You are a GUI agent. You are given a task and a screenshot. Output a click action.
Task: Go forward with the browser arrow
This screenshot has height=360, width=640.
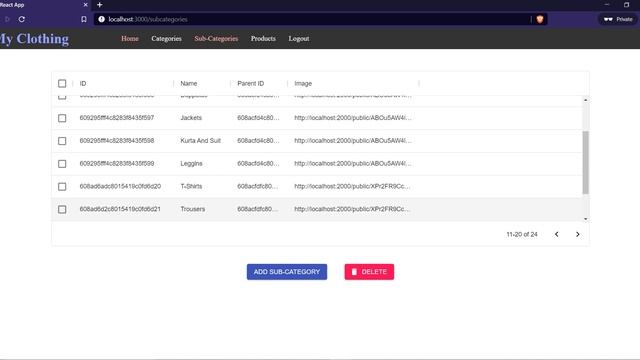[x=7, y=19]
